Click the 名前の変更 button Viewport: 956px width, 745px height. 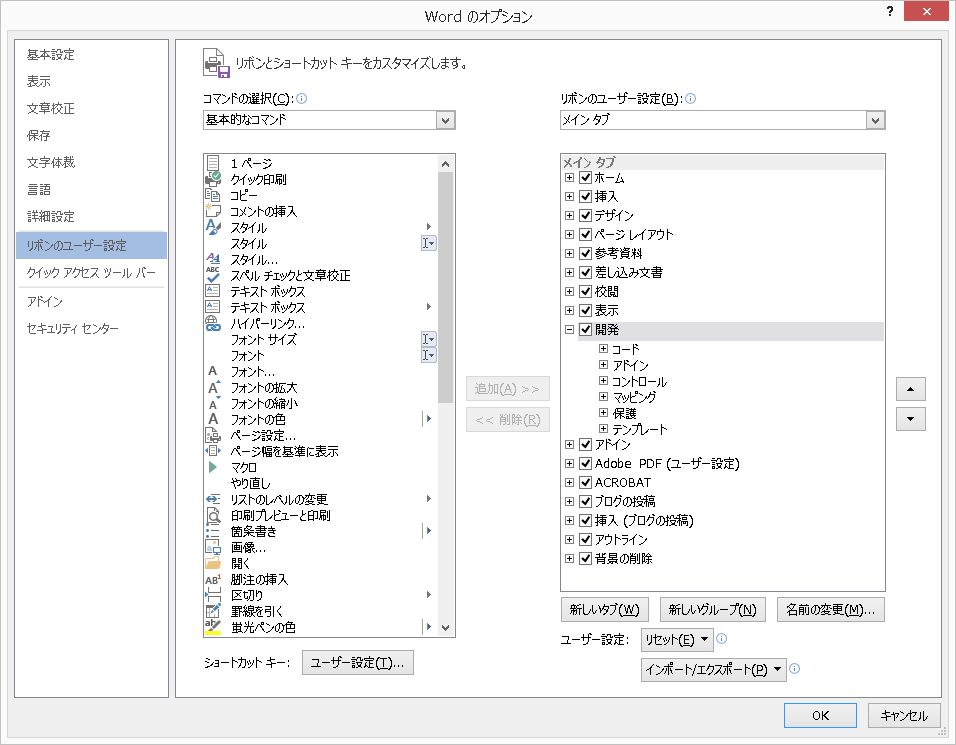click(830, 609)
